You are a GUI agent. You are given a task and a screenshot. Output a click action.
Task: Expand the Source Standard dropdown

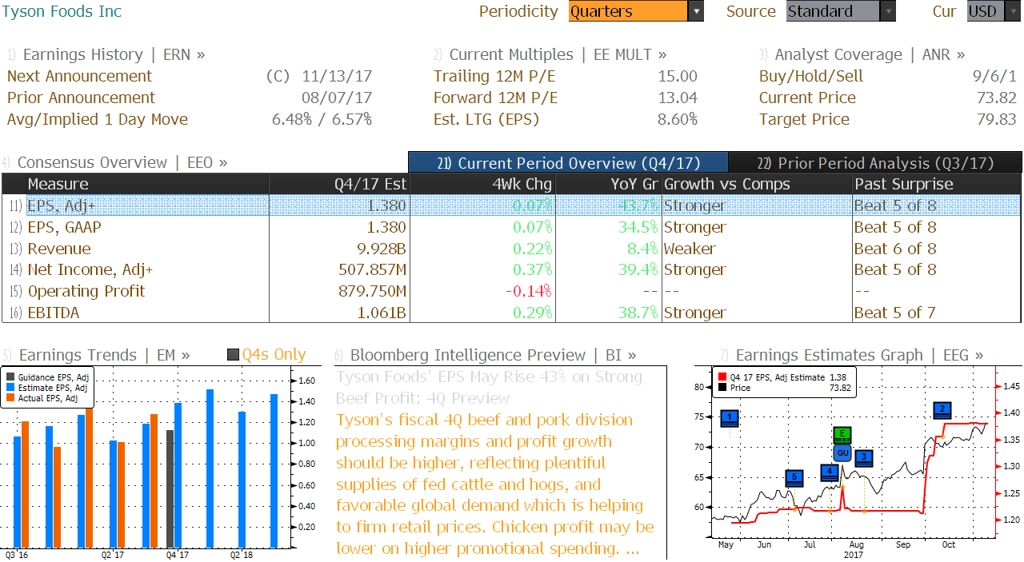[840, 11]
